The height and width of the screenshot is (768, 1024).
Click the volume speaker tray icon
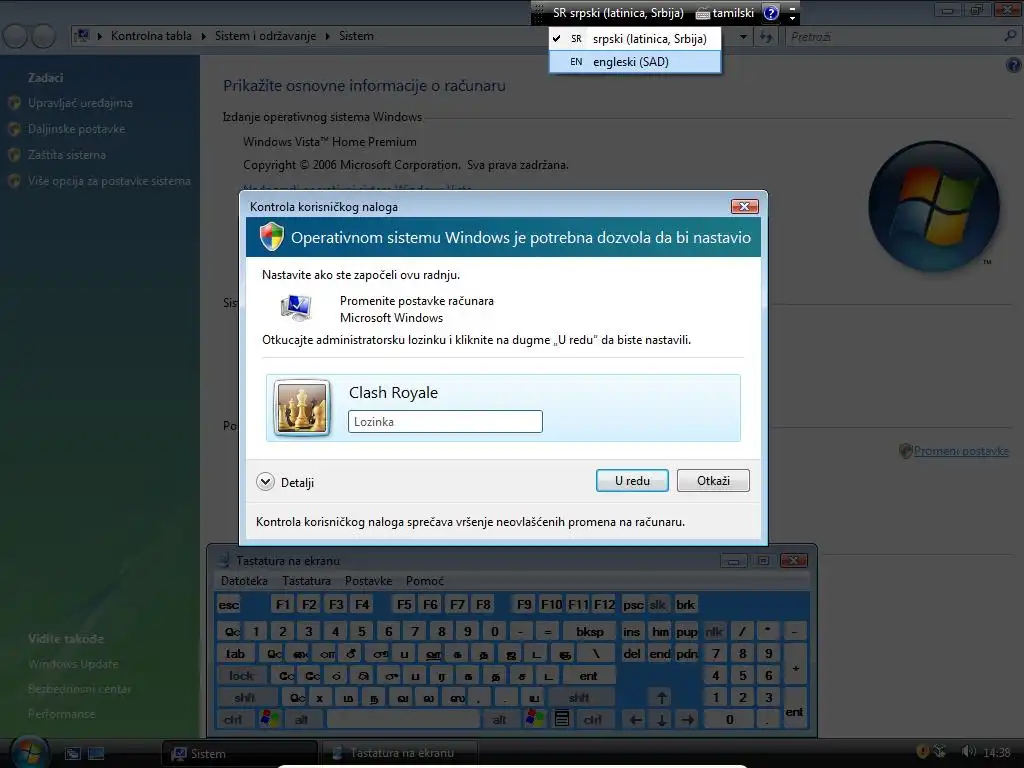click(x=968, y=752)
